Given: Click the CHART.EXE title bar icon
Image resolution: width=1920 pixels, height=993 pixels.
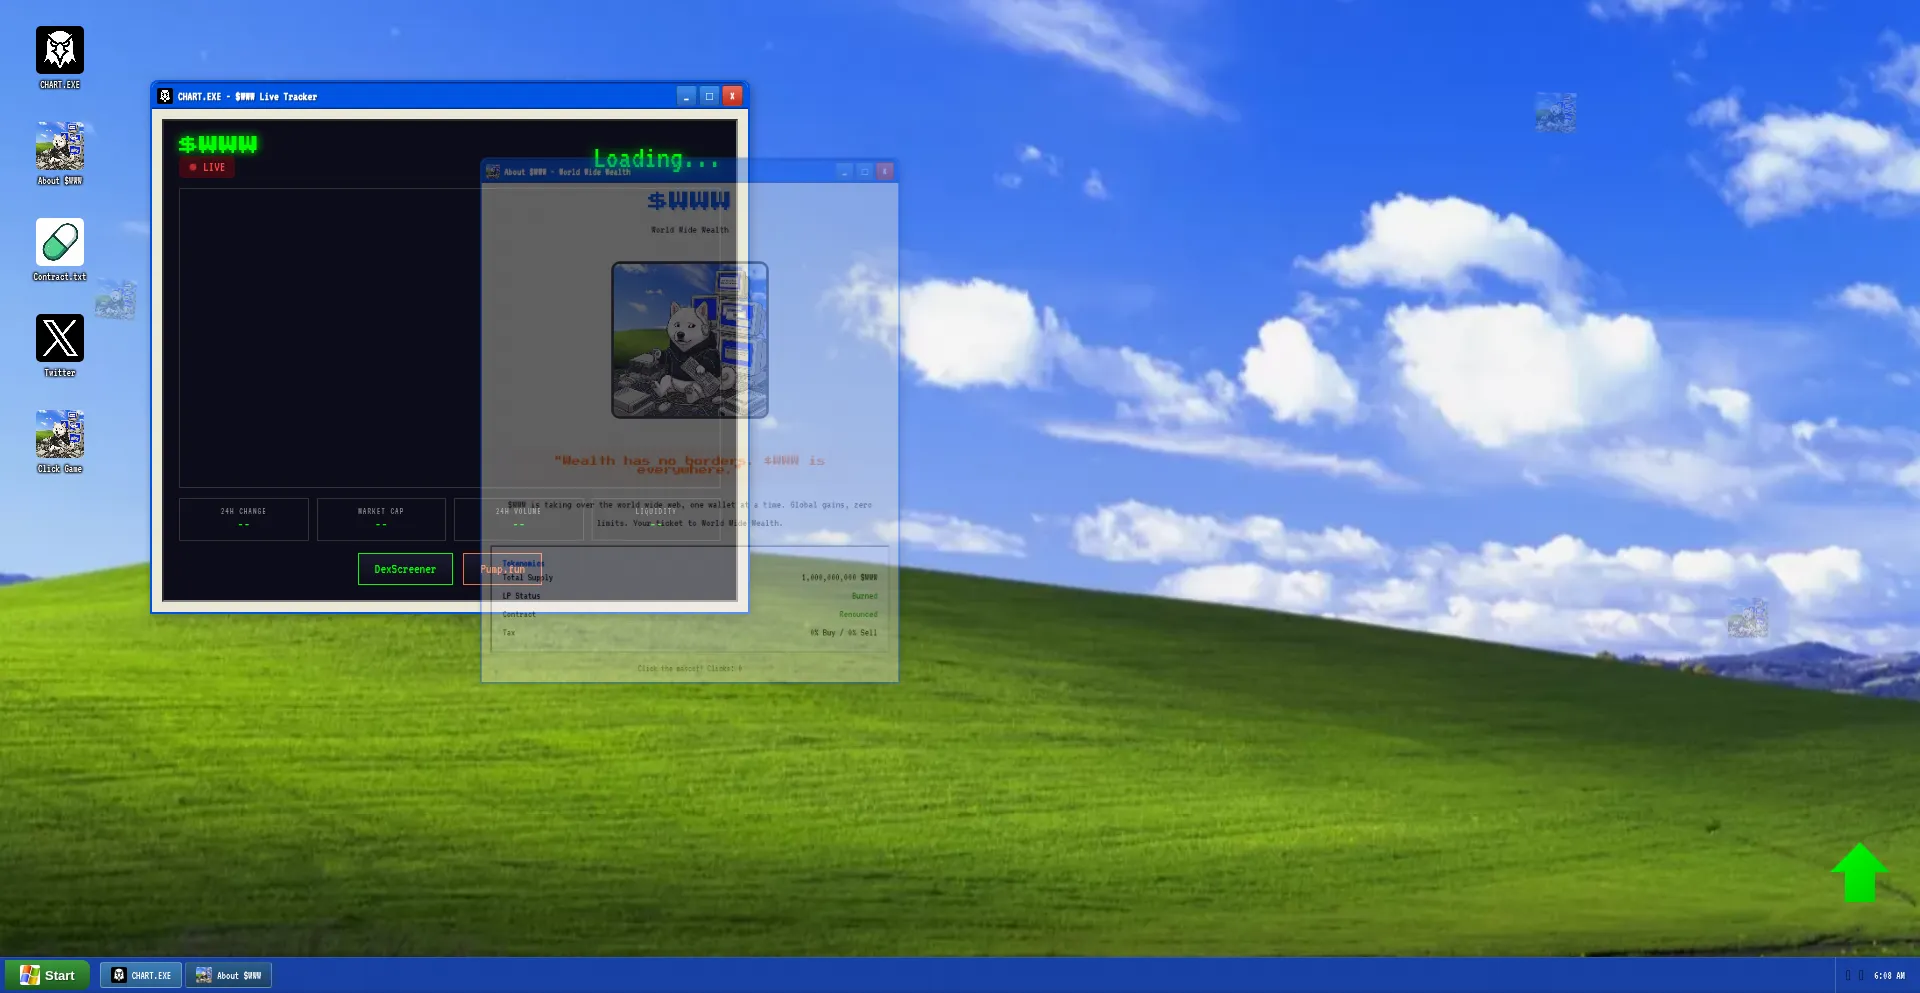Looking at the screenshot, I should 166,96.
